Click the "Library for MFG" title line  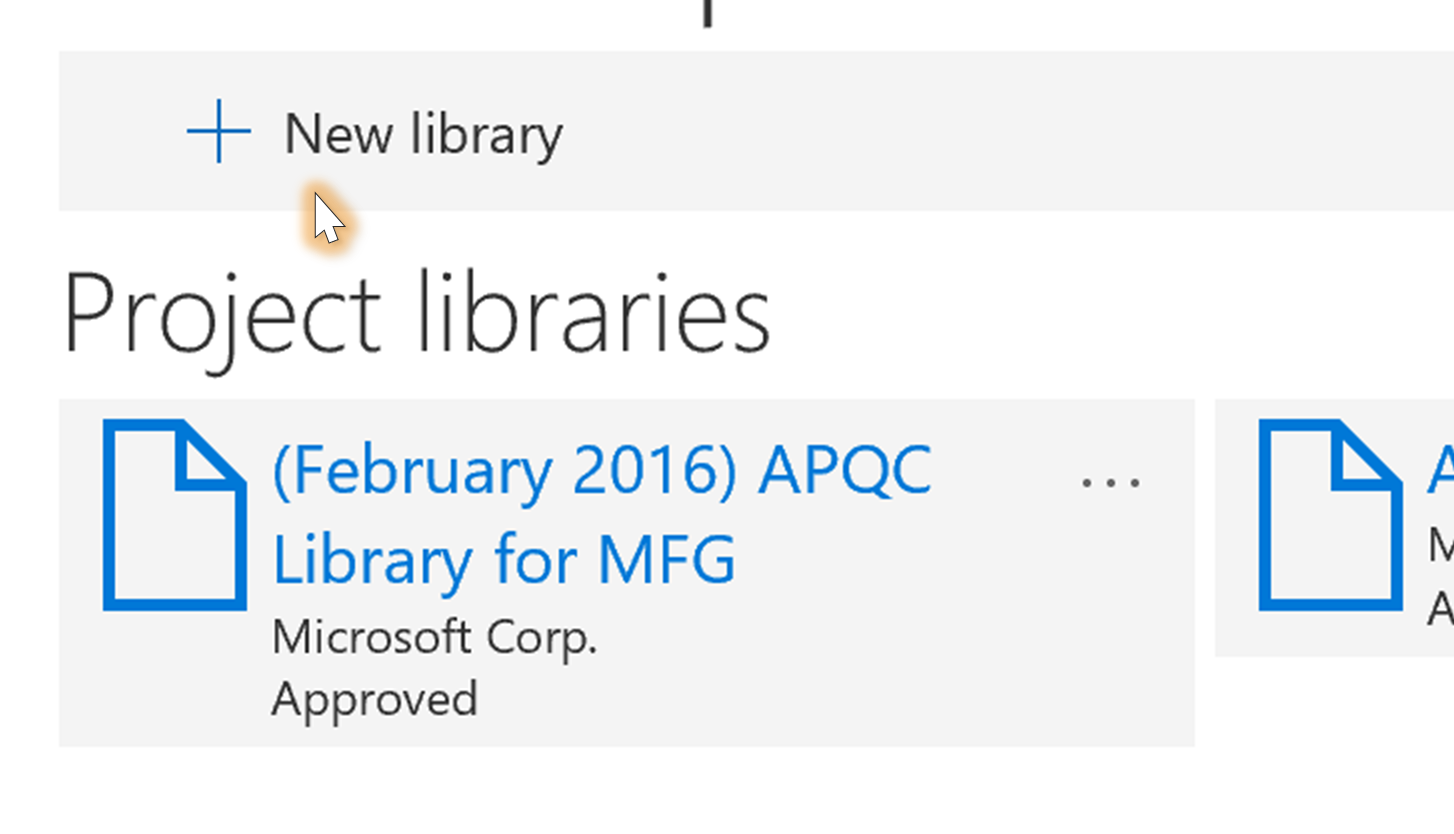(x=504, y=558)
